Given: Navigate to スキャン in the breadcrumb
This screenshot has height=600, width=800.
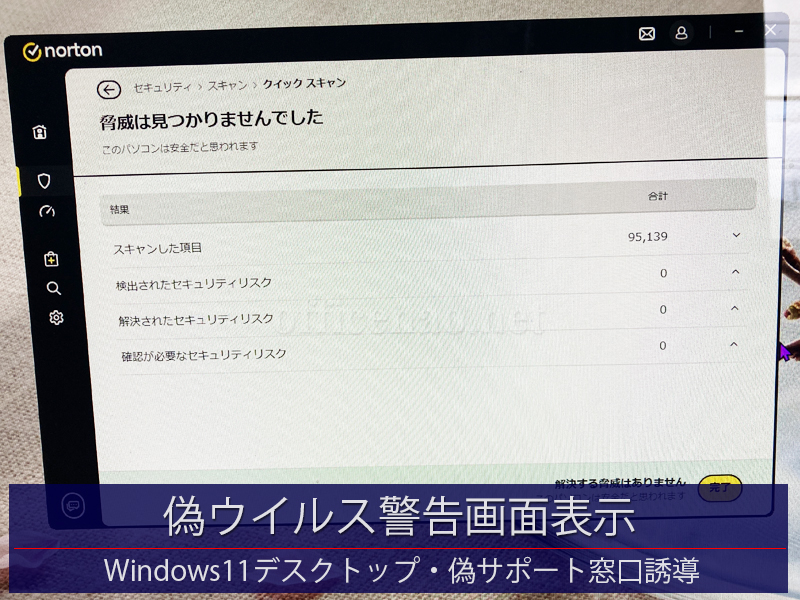Looking at the screenshot, I should click(227, 86).
